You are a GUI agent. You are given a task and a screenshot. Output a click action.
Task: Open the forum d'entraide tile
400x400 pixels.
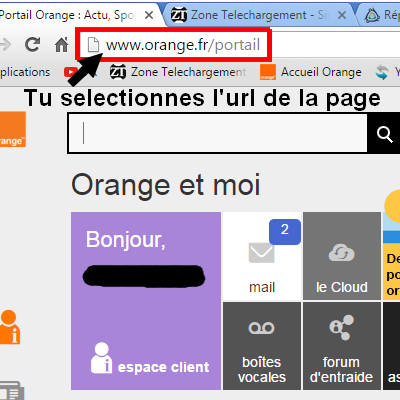(342, 346)
